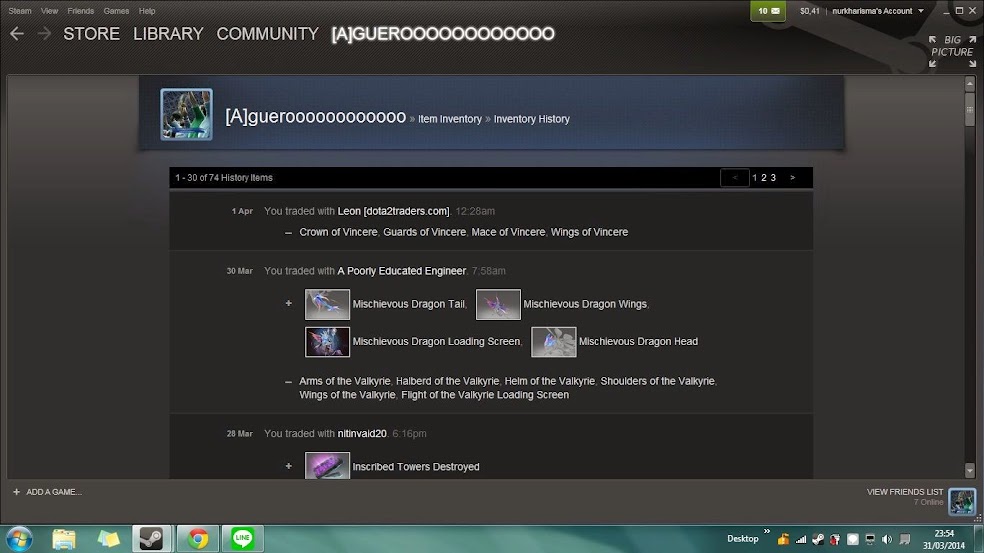Click the Steam system tray icon
984x553 pixels.
[818, 539]
